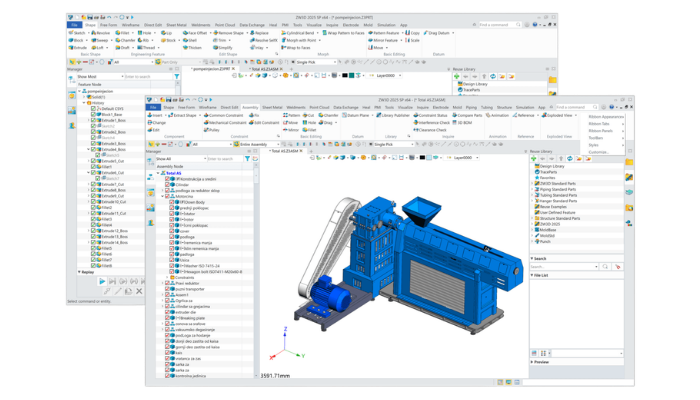700x400 pixels.
Task: Open ZW3D Standard Parts in Reuse Library
Action: 558,183
